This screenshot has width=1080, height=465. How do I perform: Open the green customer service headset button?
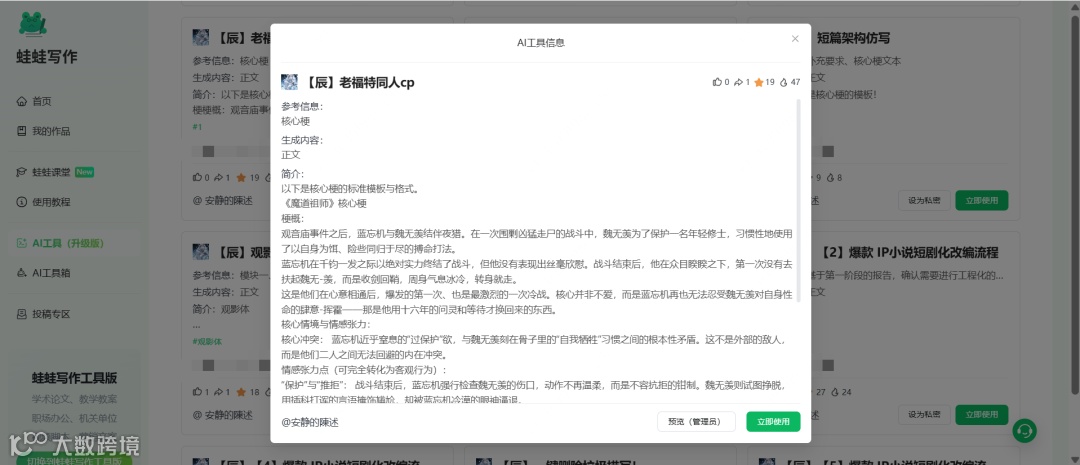coord(1024,431)
